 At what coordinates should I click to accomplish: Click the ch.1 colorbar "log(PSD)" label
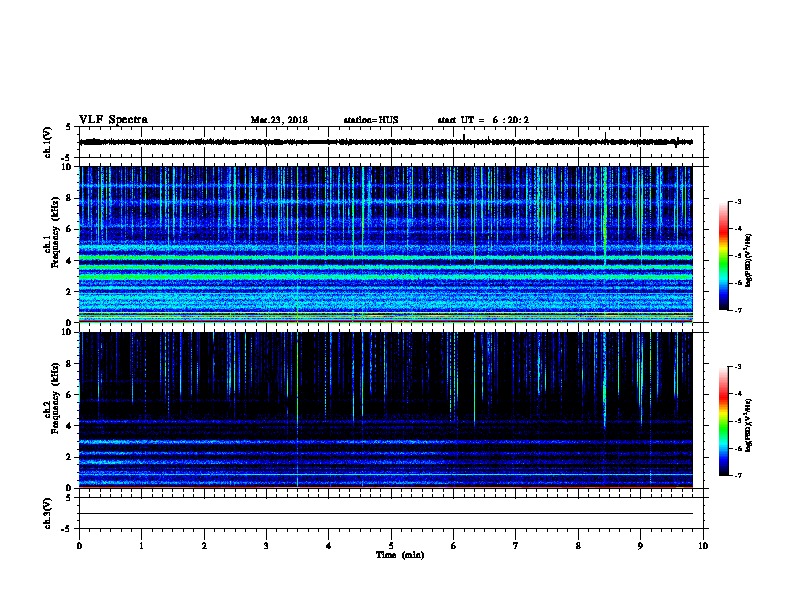click(x=749, y=260)
